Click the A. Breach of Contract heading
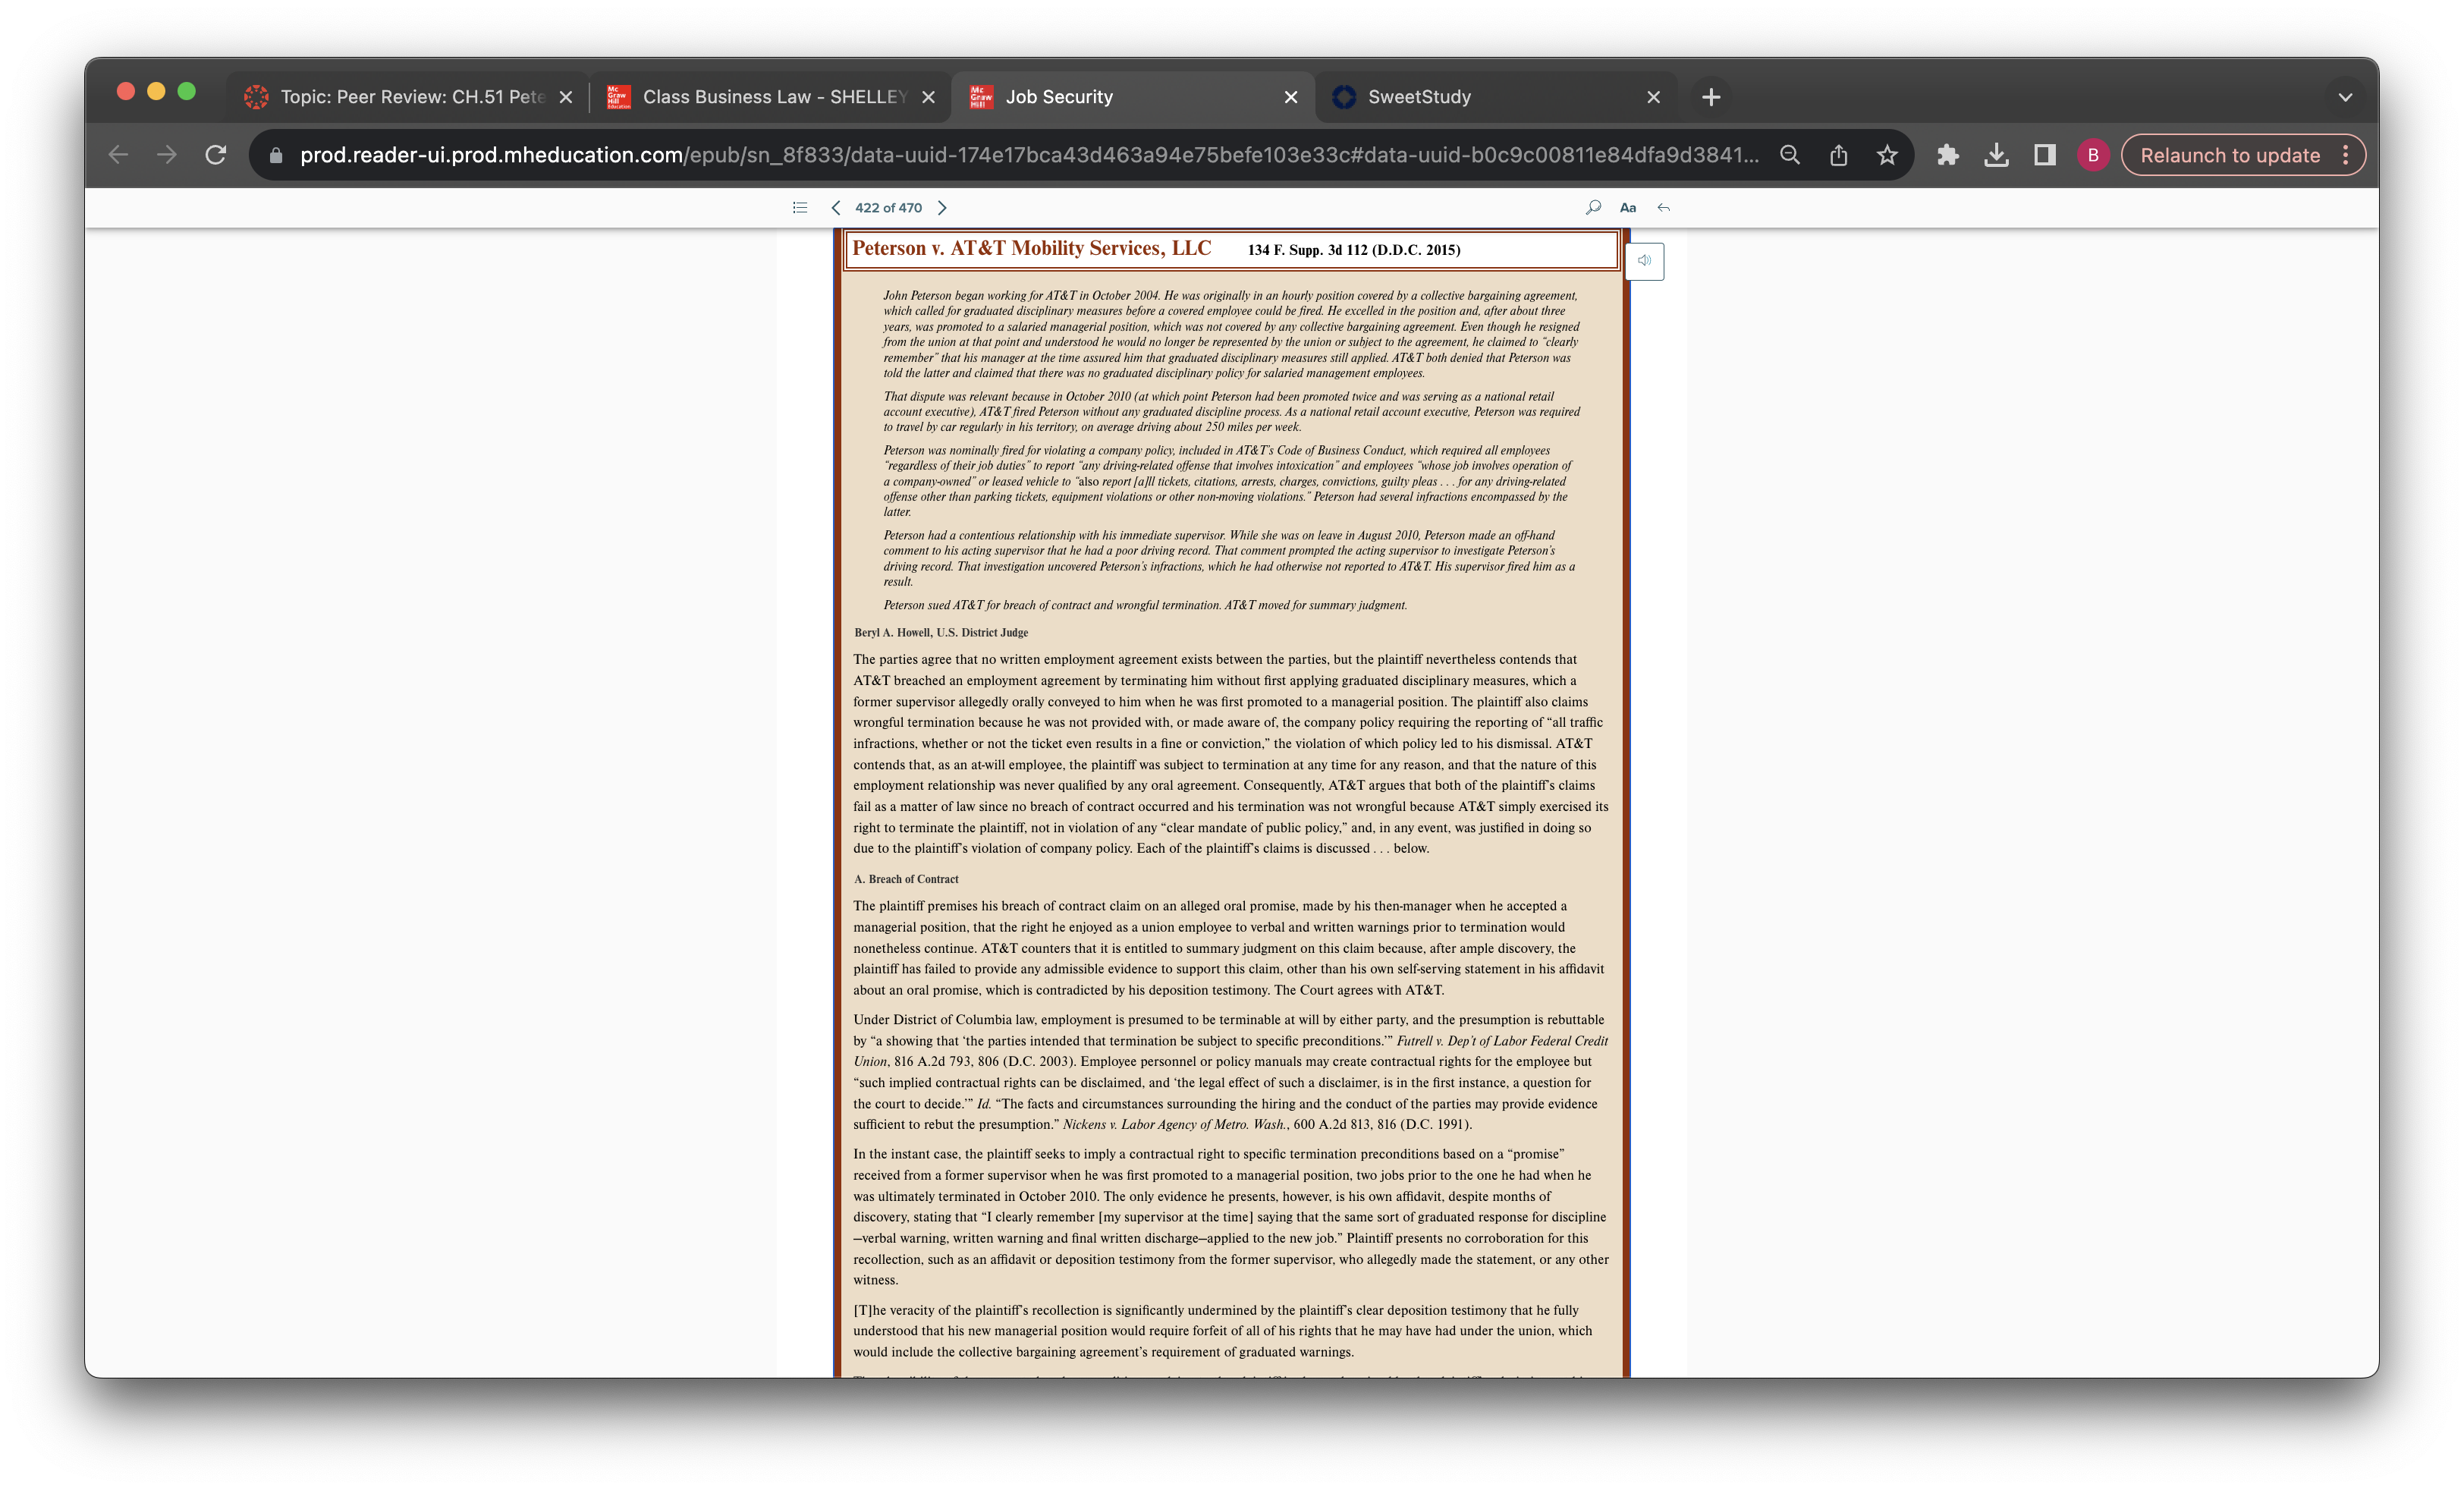Screen dimensions: 2464x1490 (906, 880)
